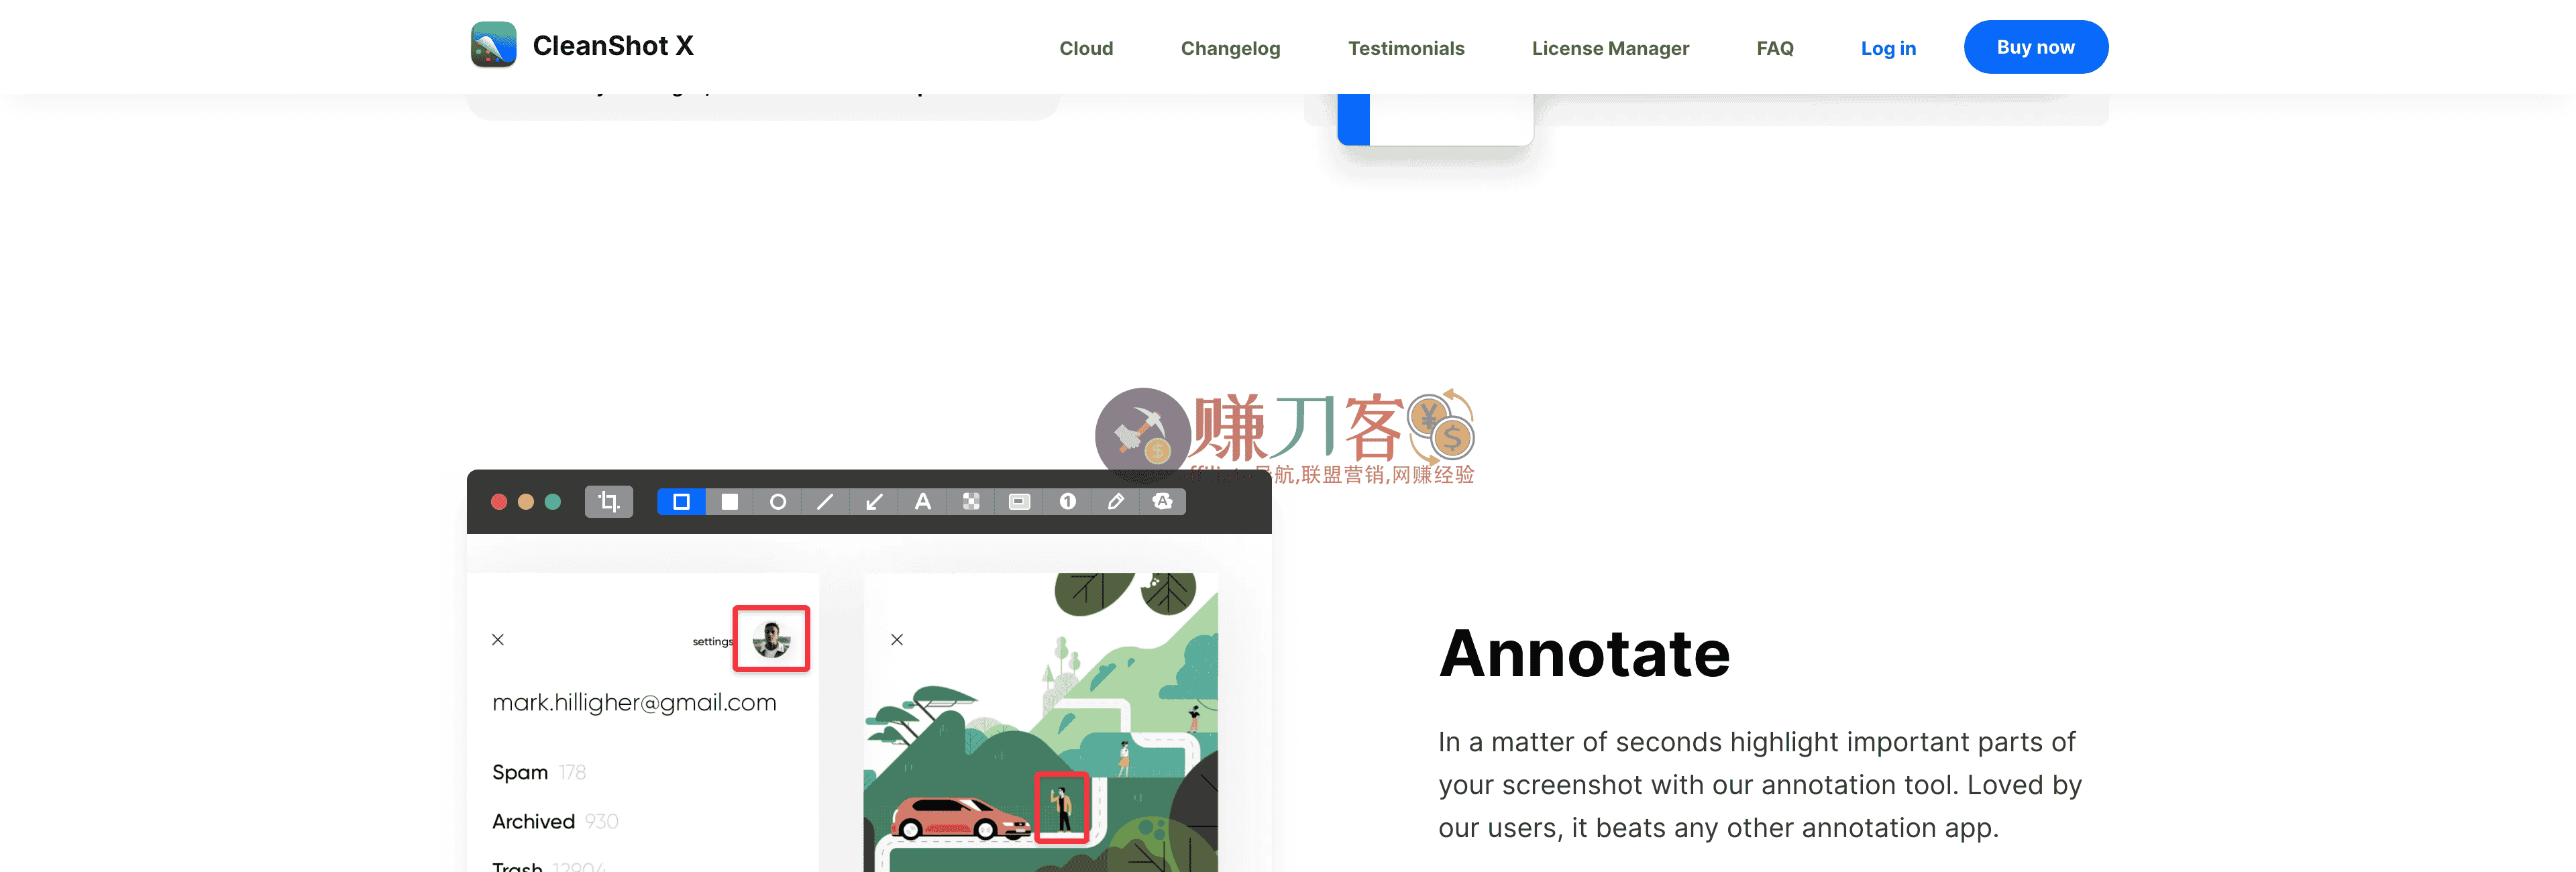Click the Annotate heading
The image size is (2576, 872).
pos(1584,654)
